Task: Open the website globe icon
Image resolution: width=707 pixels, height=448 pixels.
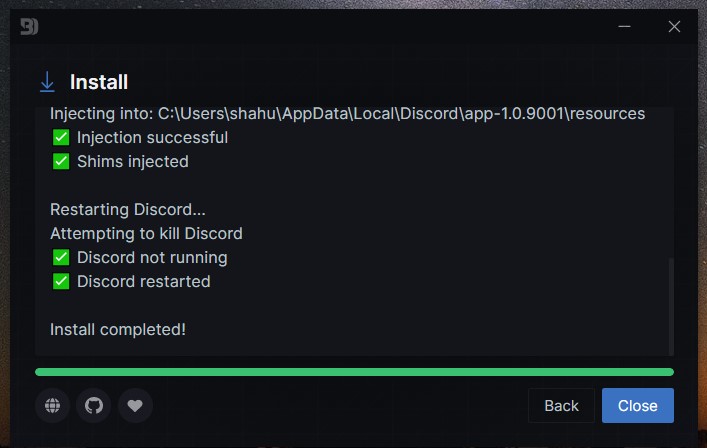Action: tap(52, 405)
